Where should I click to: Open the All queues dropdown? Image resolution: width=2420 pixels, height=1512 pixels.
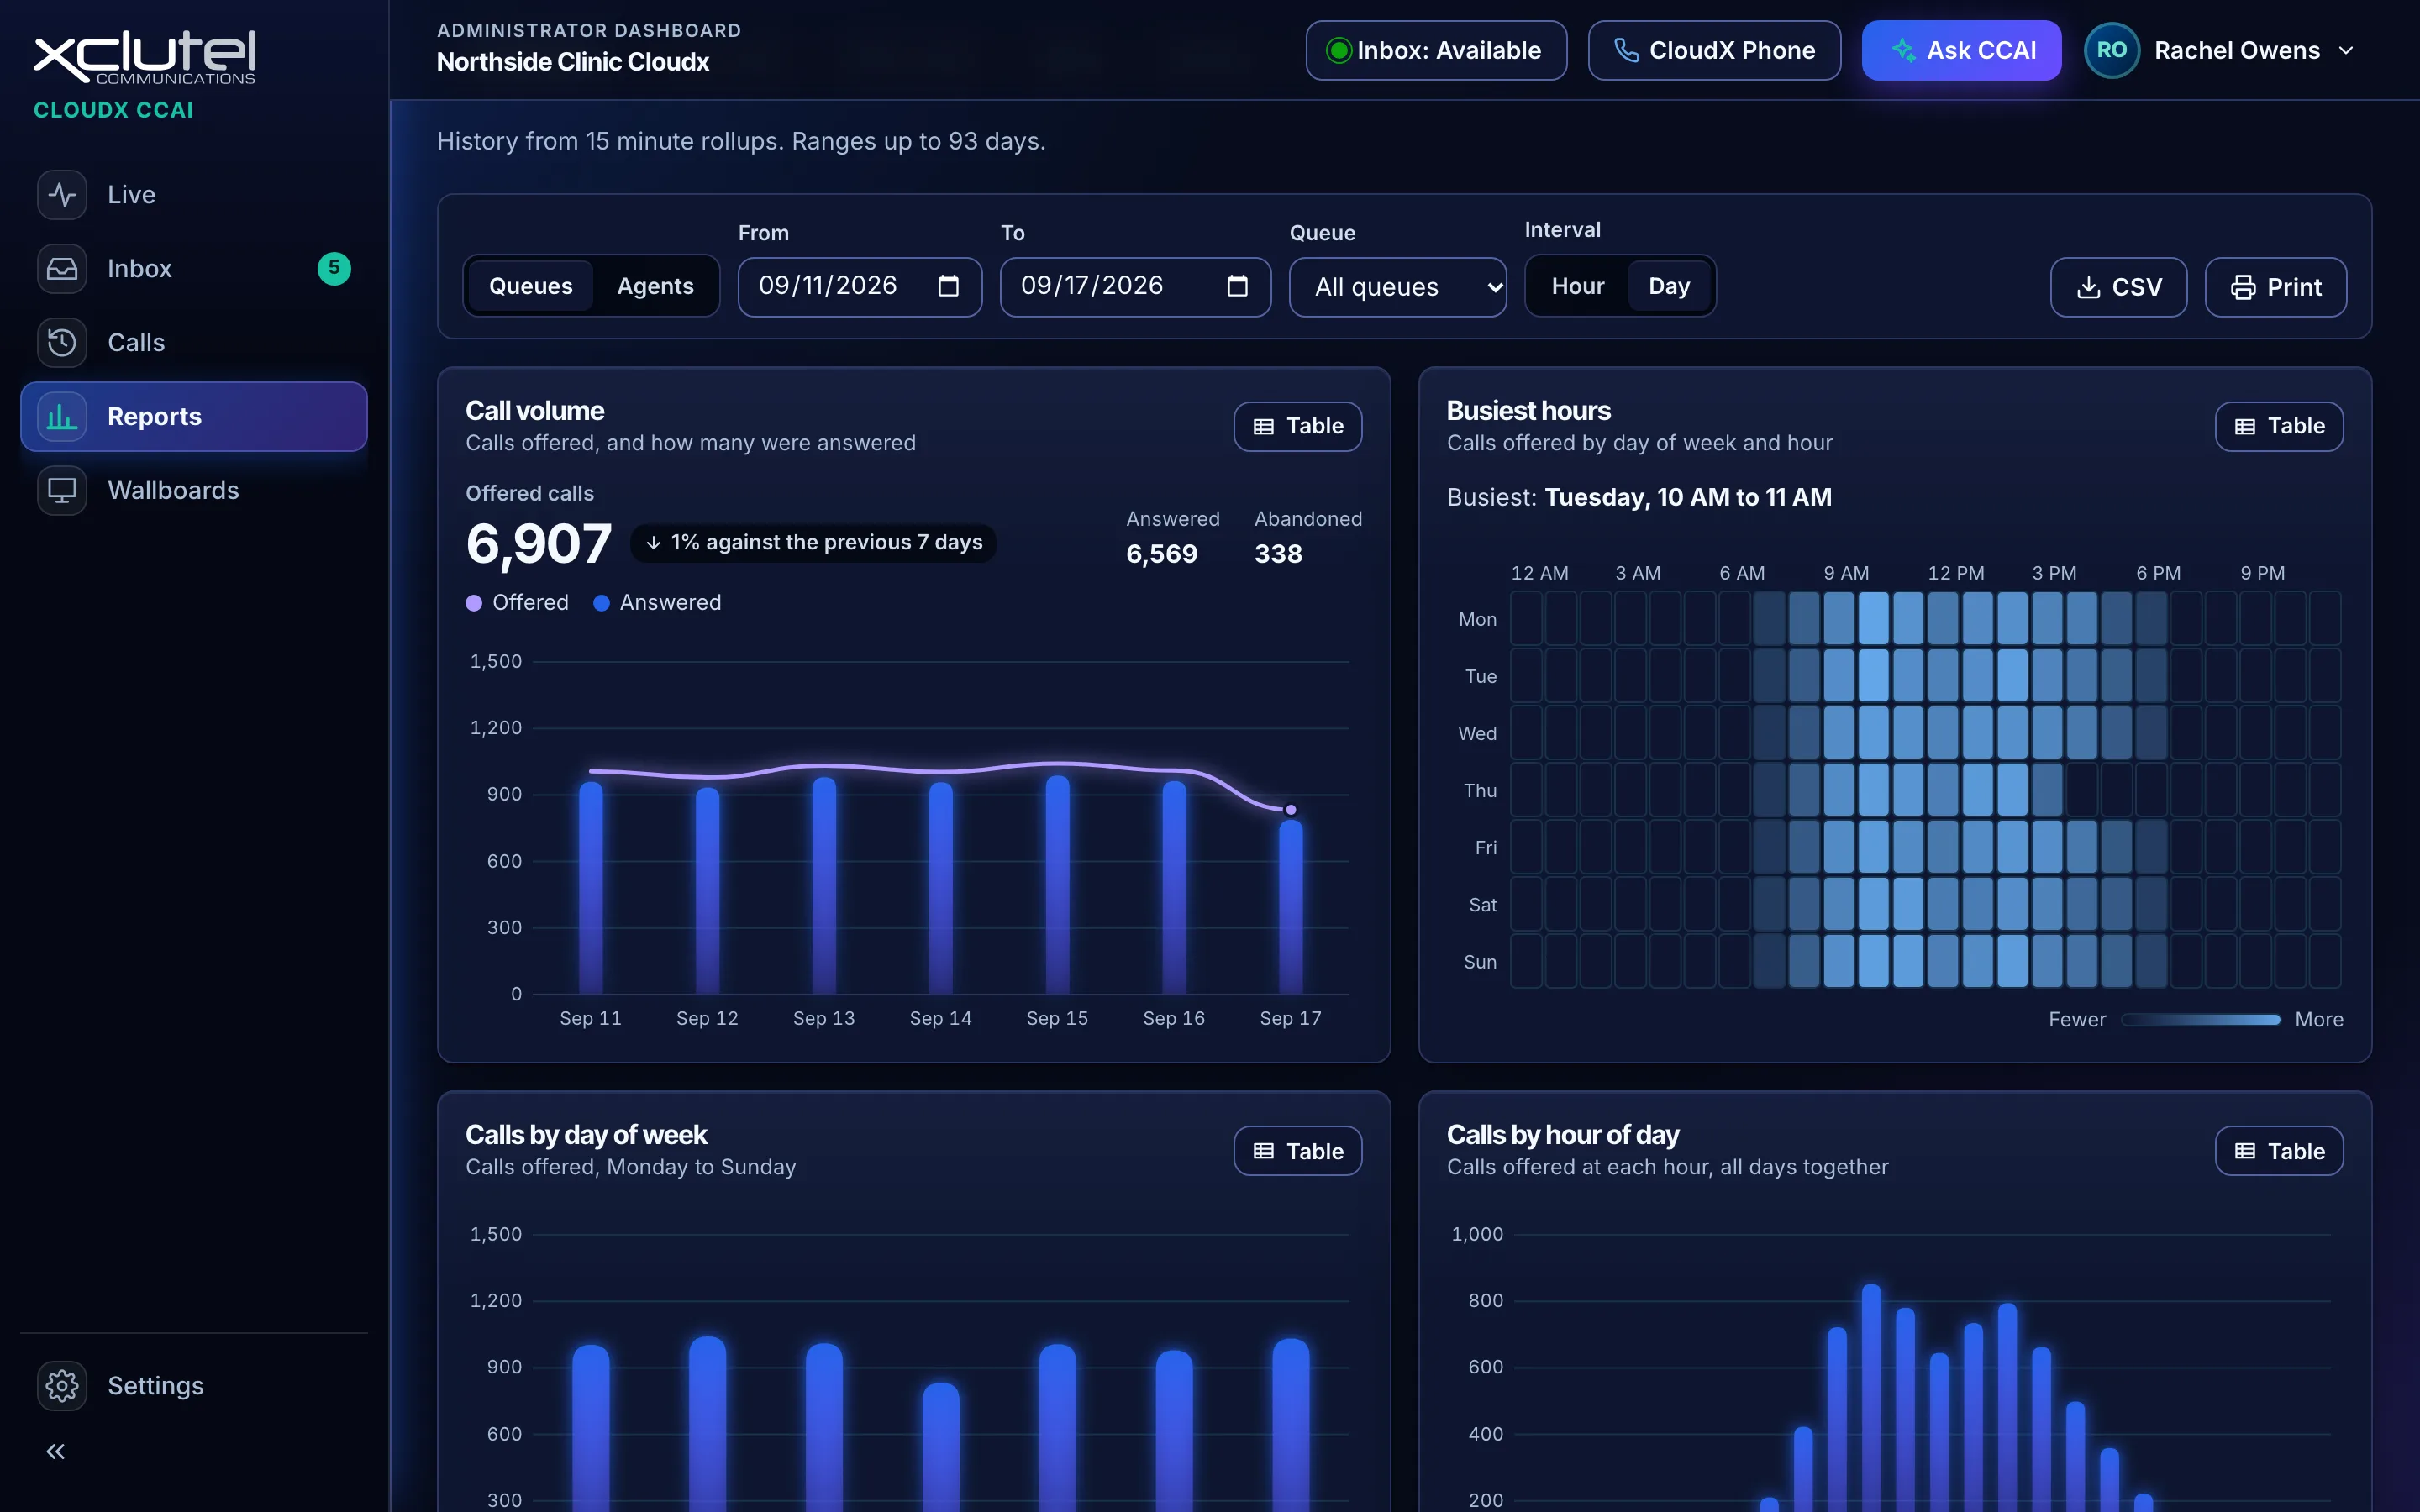pyautogui.click(x=1397, y=287)
